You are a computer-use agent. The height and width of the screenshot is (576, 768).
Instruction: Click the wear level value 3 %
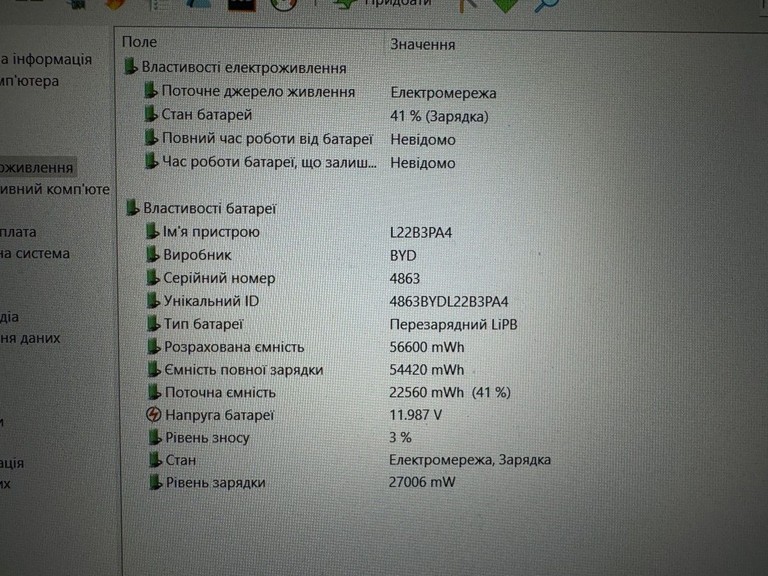(x=400, y=437)
